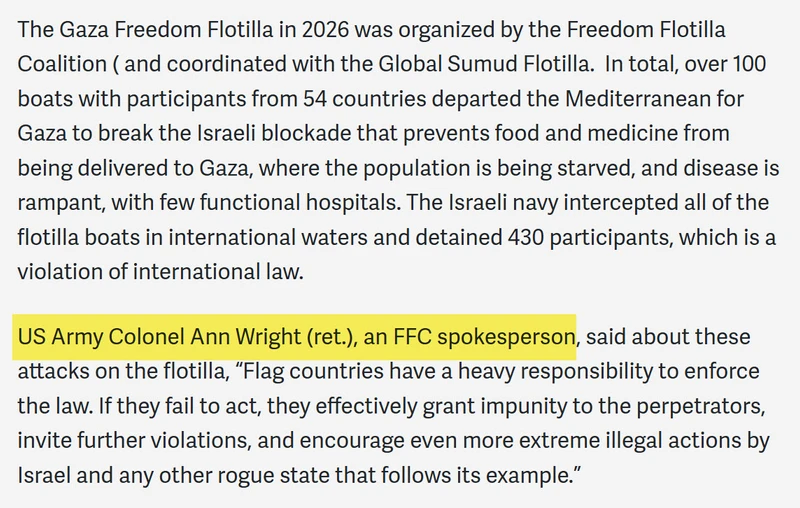Click the yellow highlighted Ann Wright text
Screen dimensions: 800x508
(294, 337)
